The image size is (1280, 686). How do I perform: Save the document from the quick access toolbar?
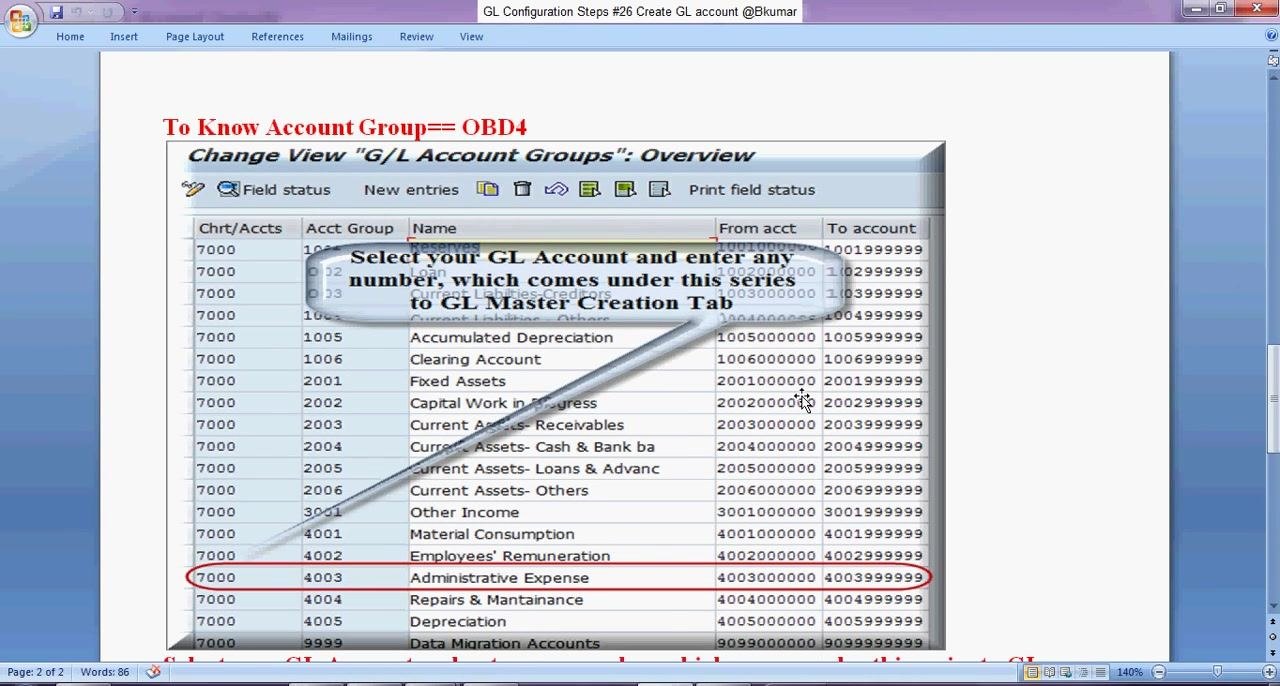point(57,12)
